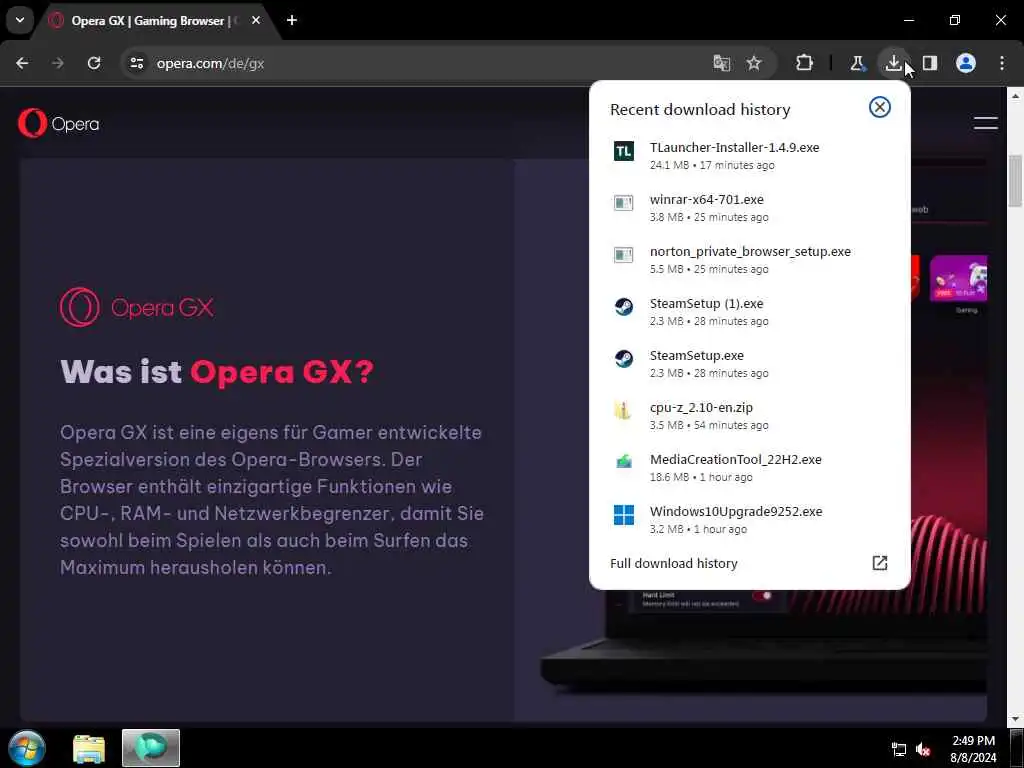Bookmark this page with the star icon
Viewport: 1024px width, 768px height.
(x=754, y=63)
